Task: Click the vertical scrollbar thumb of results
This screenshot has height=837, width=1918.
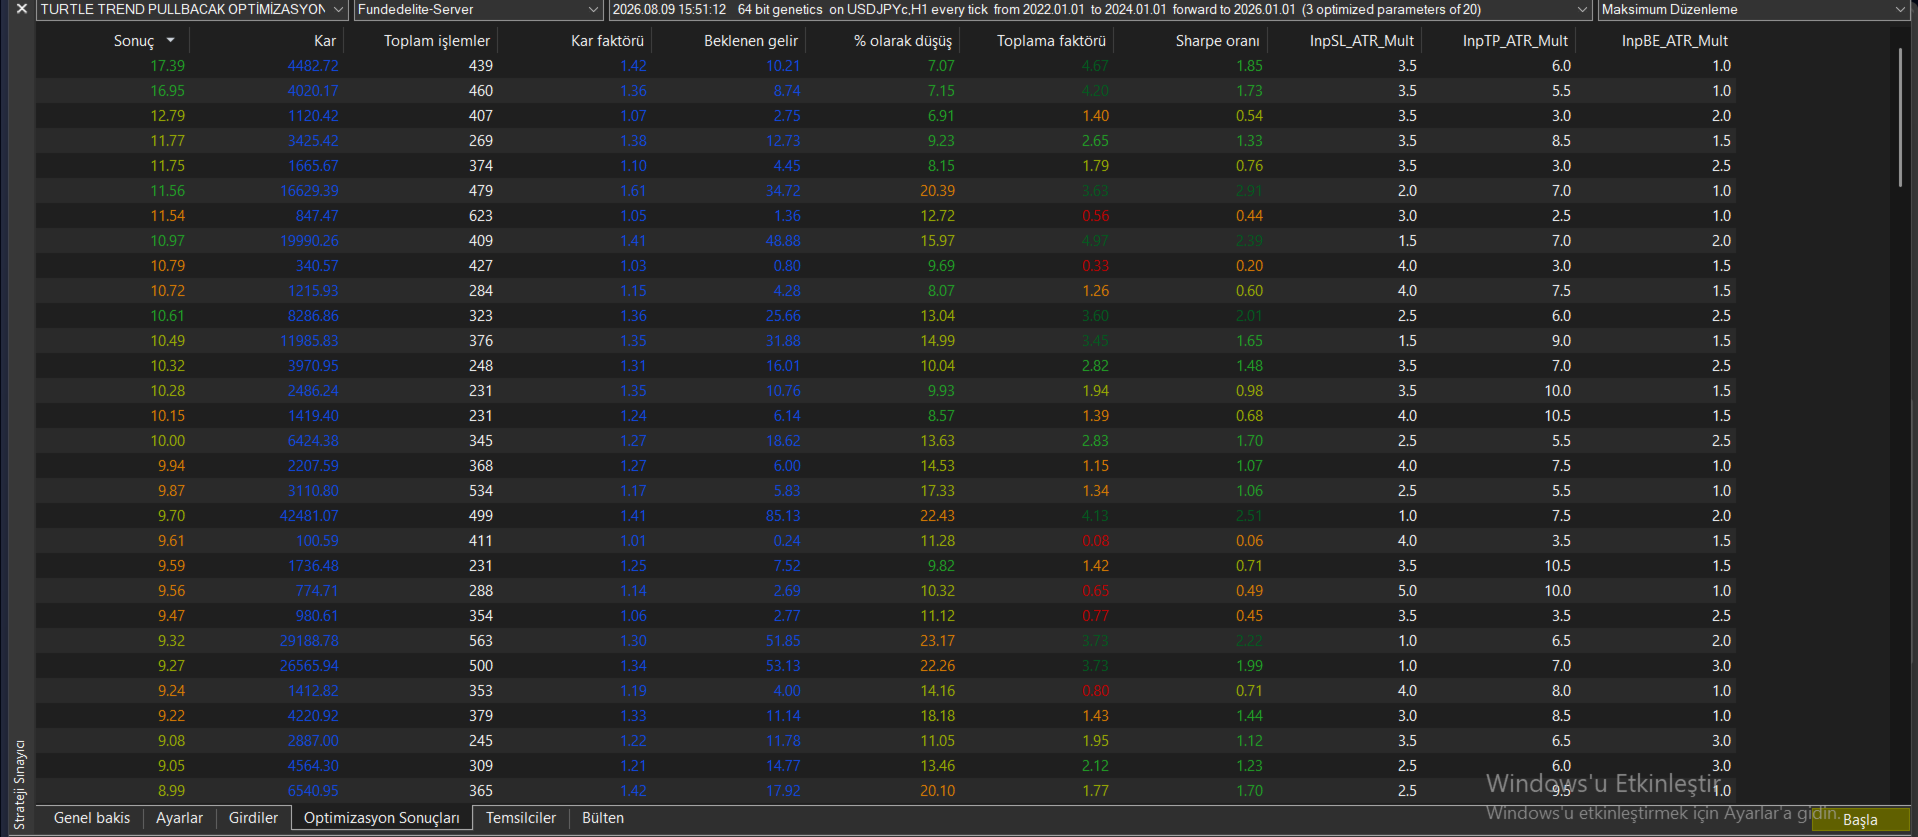Action: 1900,117
